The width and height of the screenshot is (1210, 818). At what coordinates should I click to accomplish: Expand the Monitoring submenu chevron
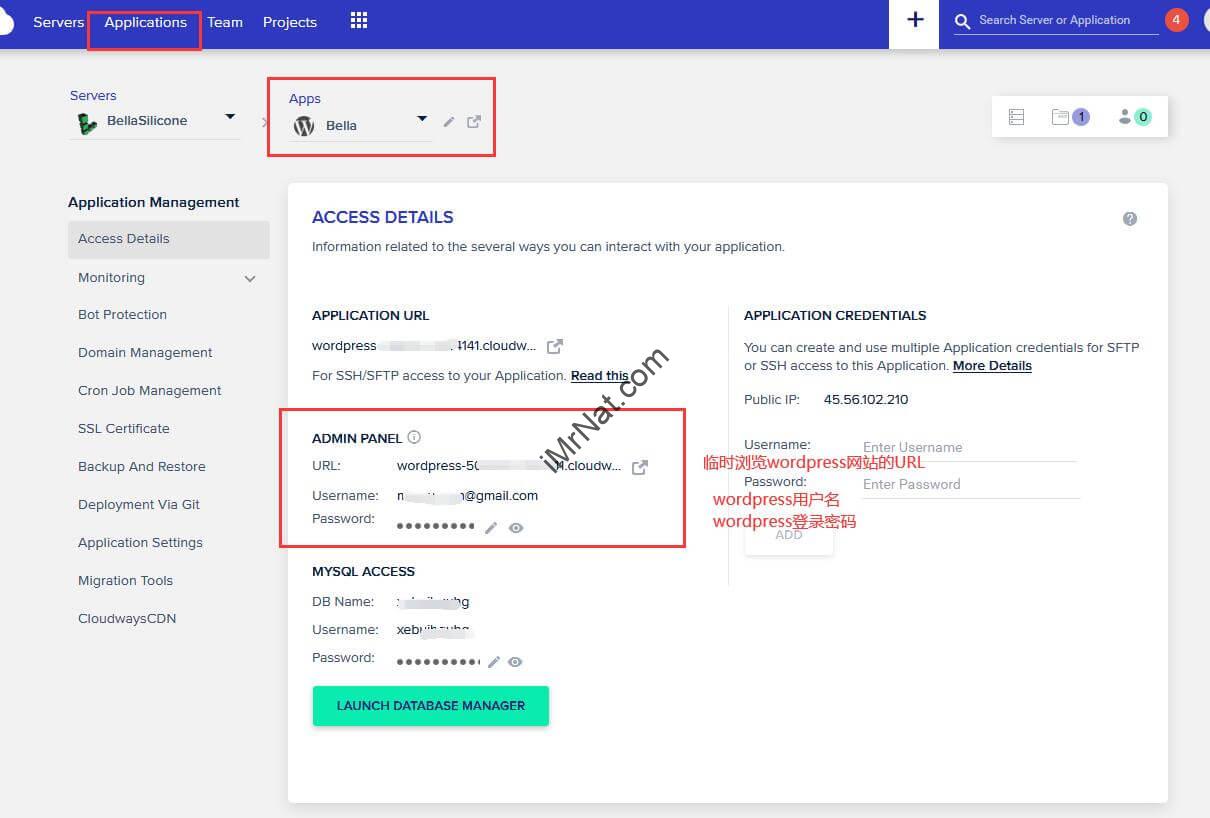(x=250, y=279)
